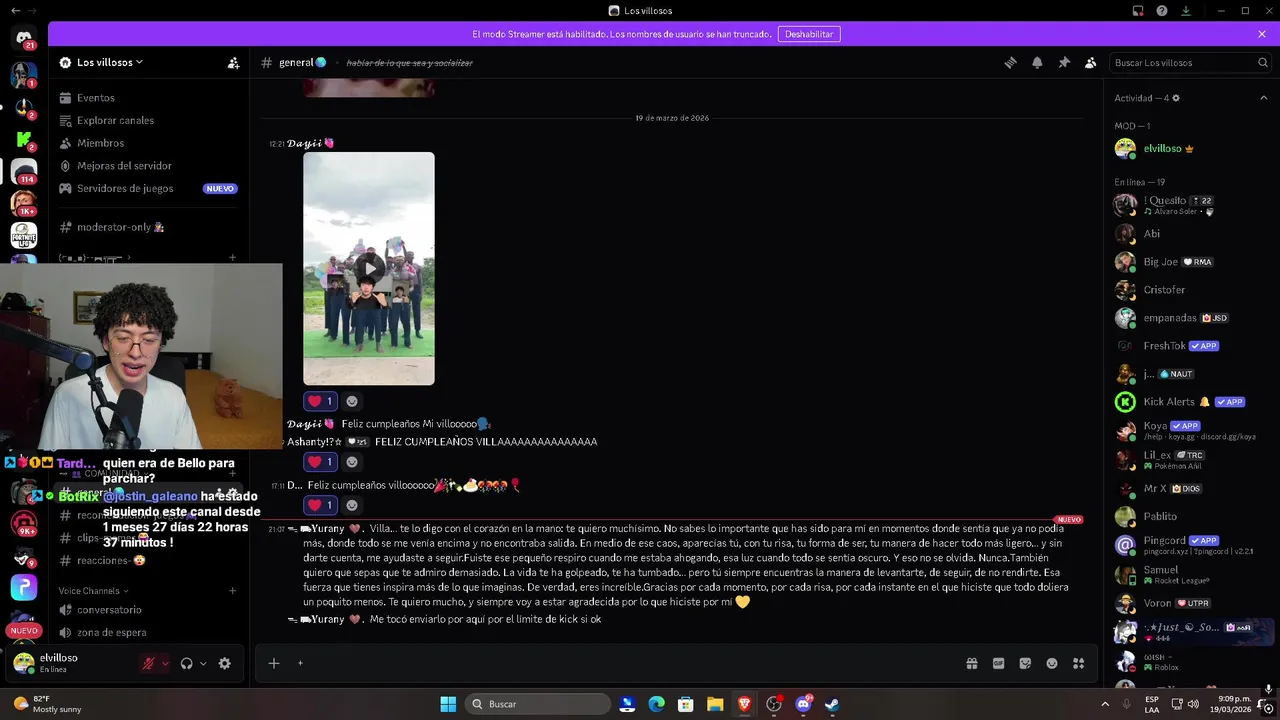
Task: Click the taskbar Buscar search box
Action: 539,704
